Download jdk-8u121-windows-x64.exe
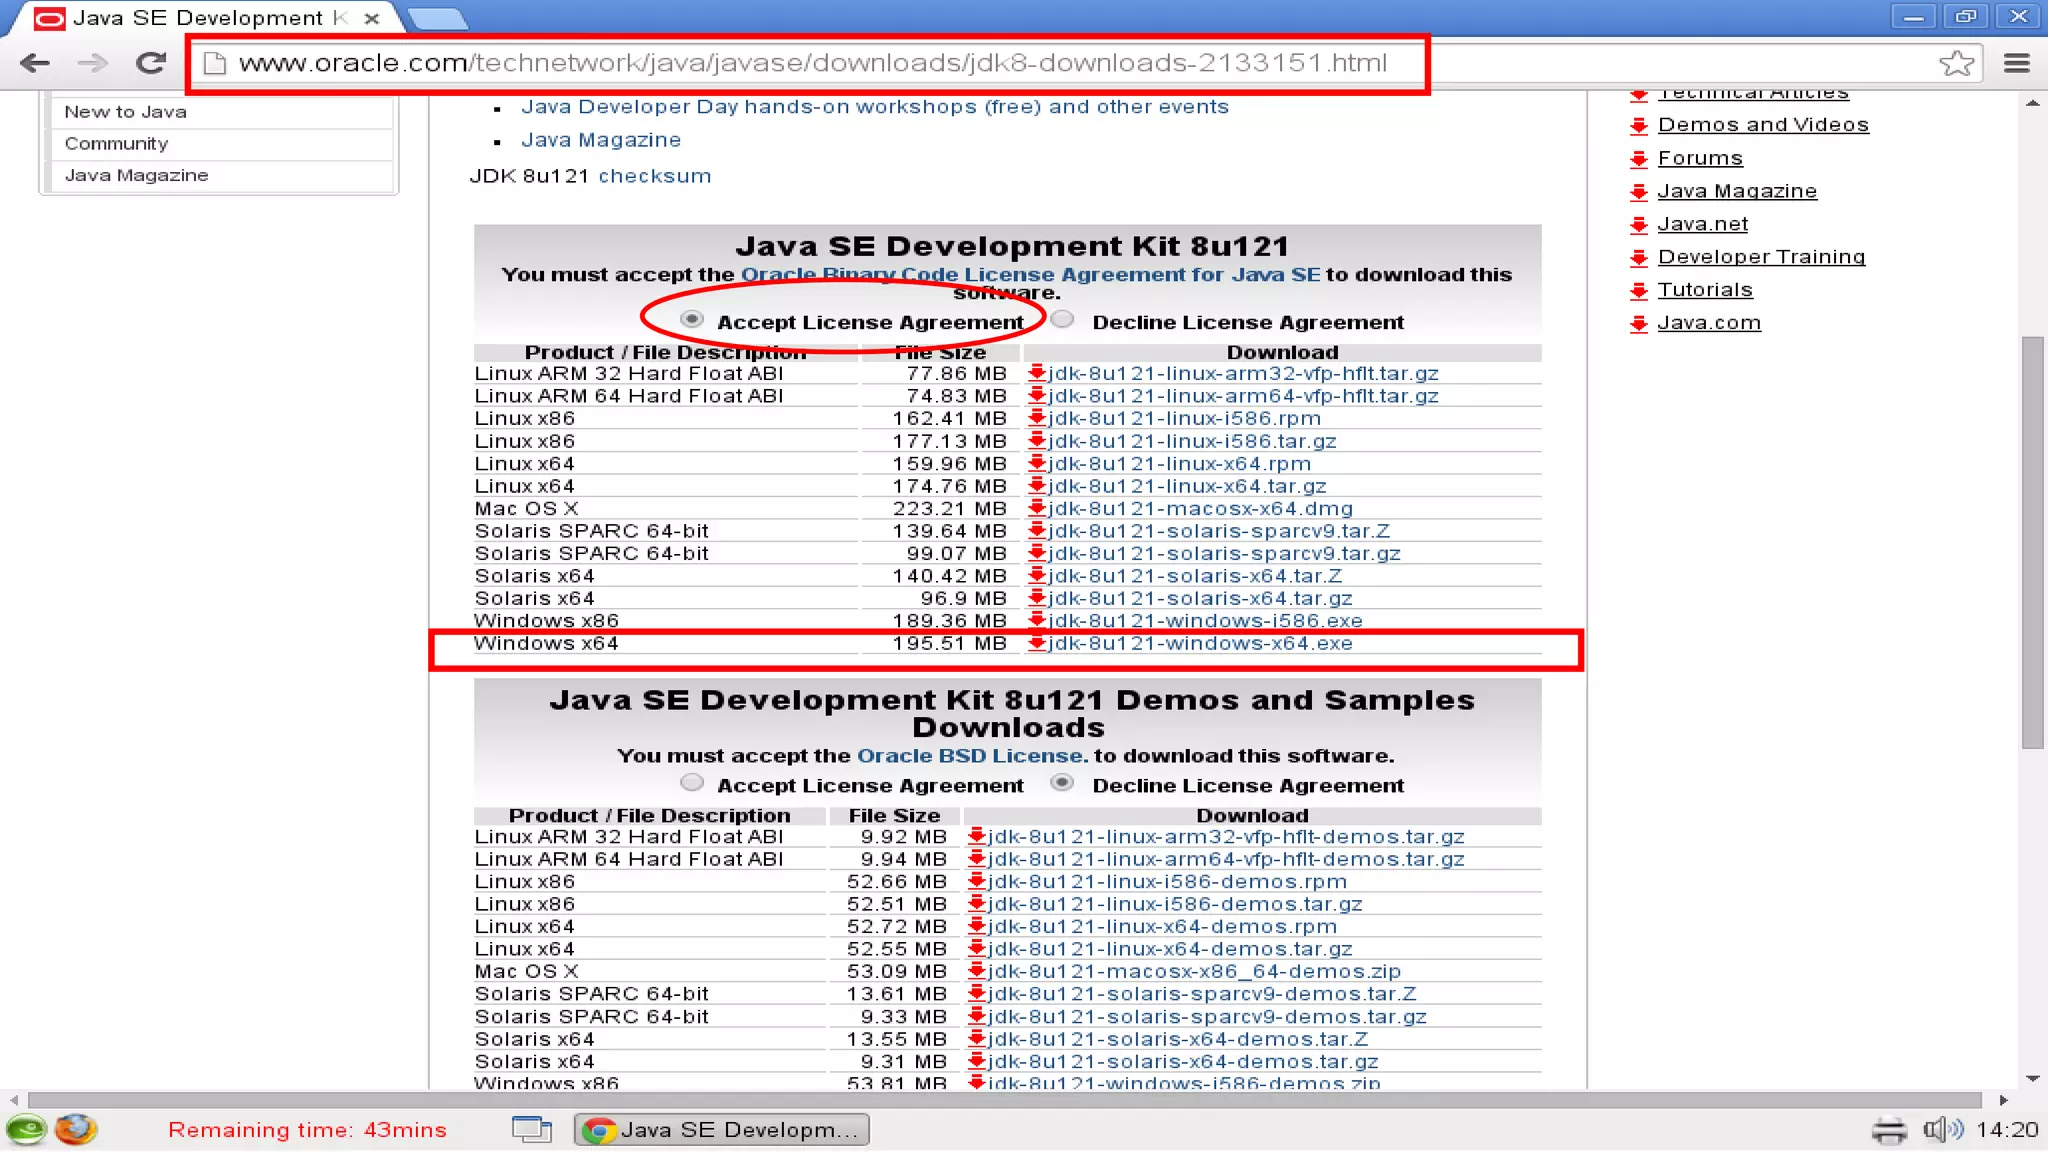The width and height of the screenshot is (2048, 1152). pos(1200,644)
